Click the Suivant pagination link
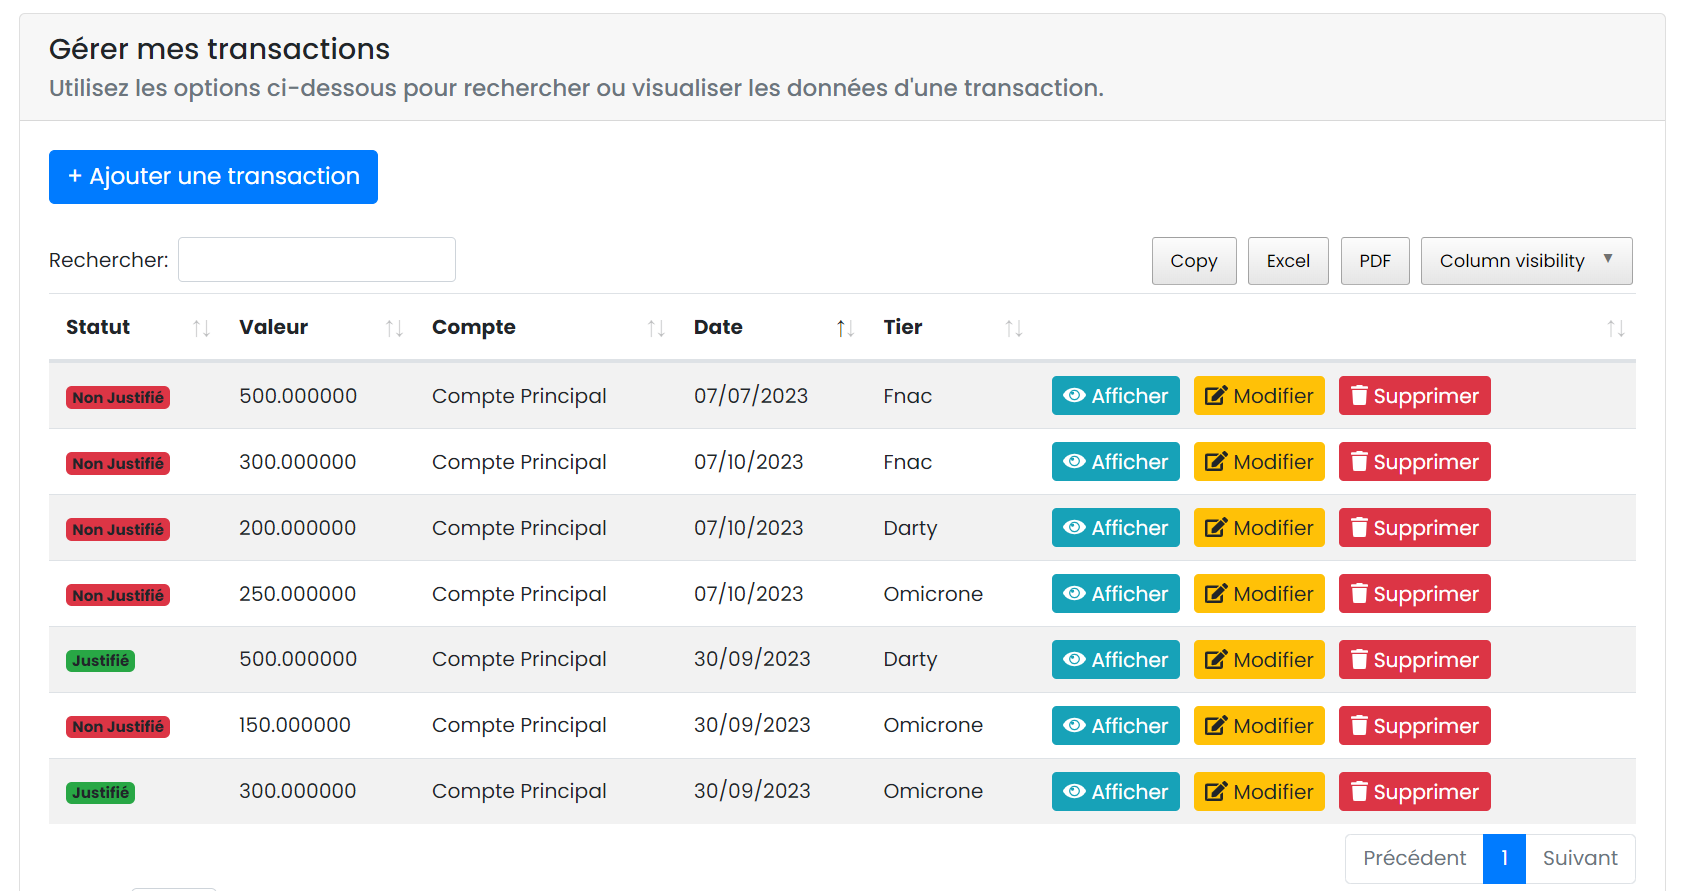Viewport: 1685px width, 891px height. 1579,858
